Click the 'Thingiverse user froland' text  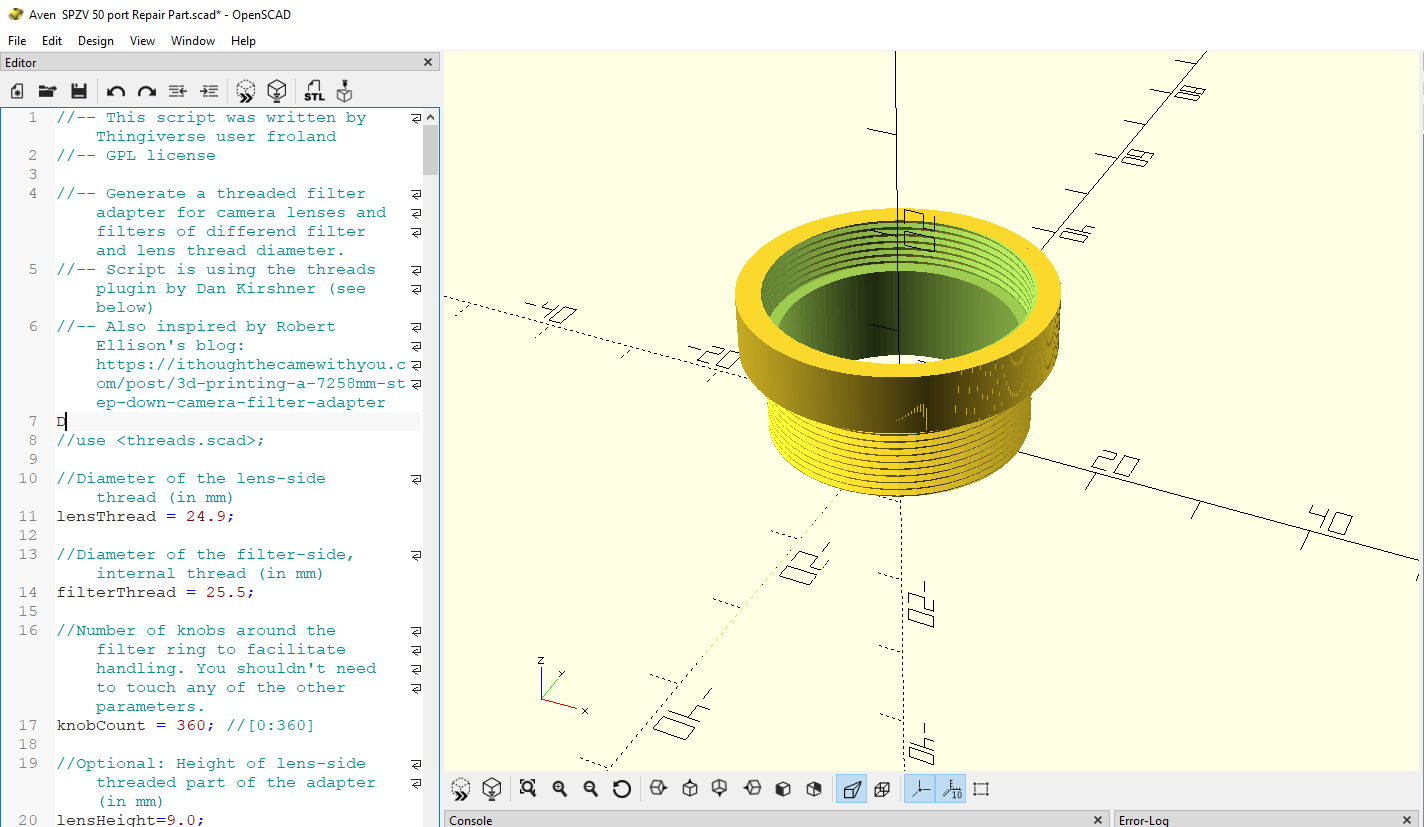pos(216,137)
